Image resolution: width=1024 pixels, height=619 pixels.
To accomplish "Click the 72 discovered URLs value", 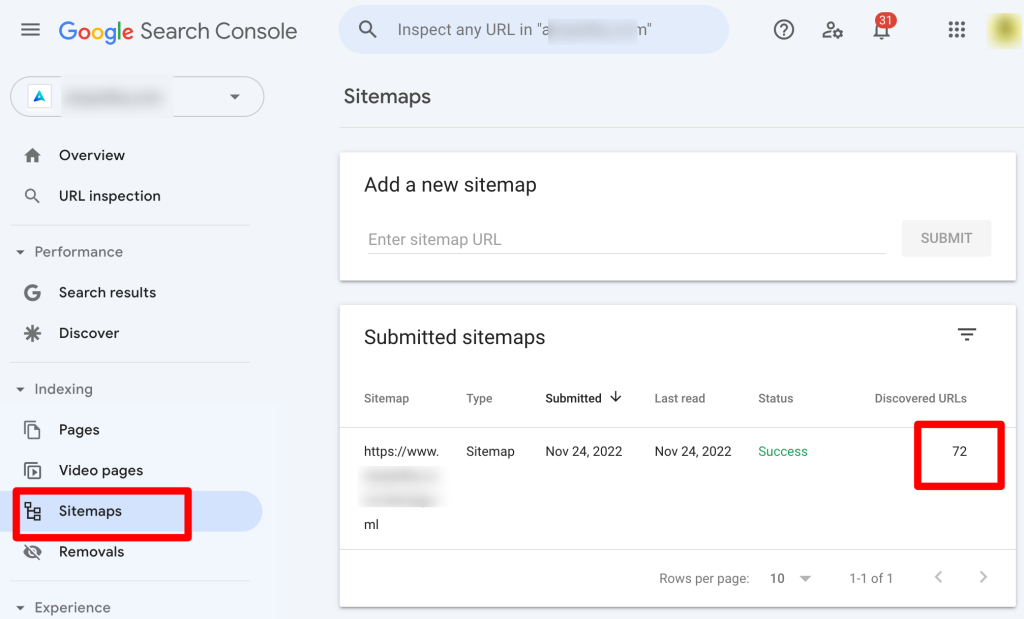I will pyautogui.click(x=959, y=451).
